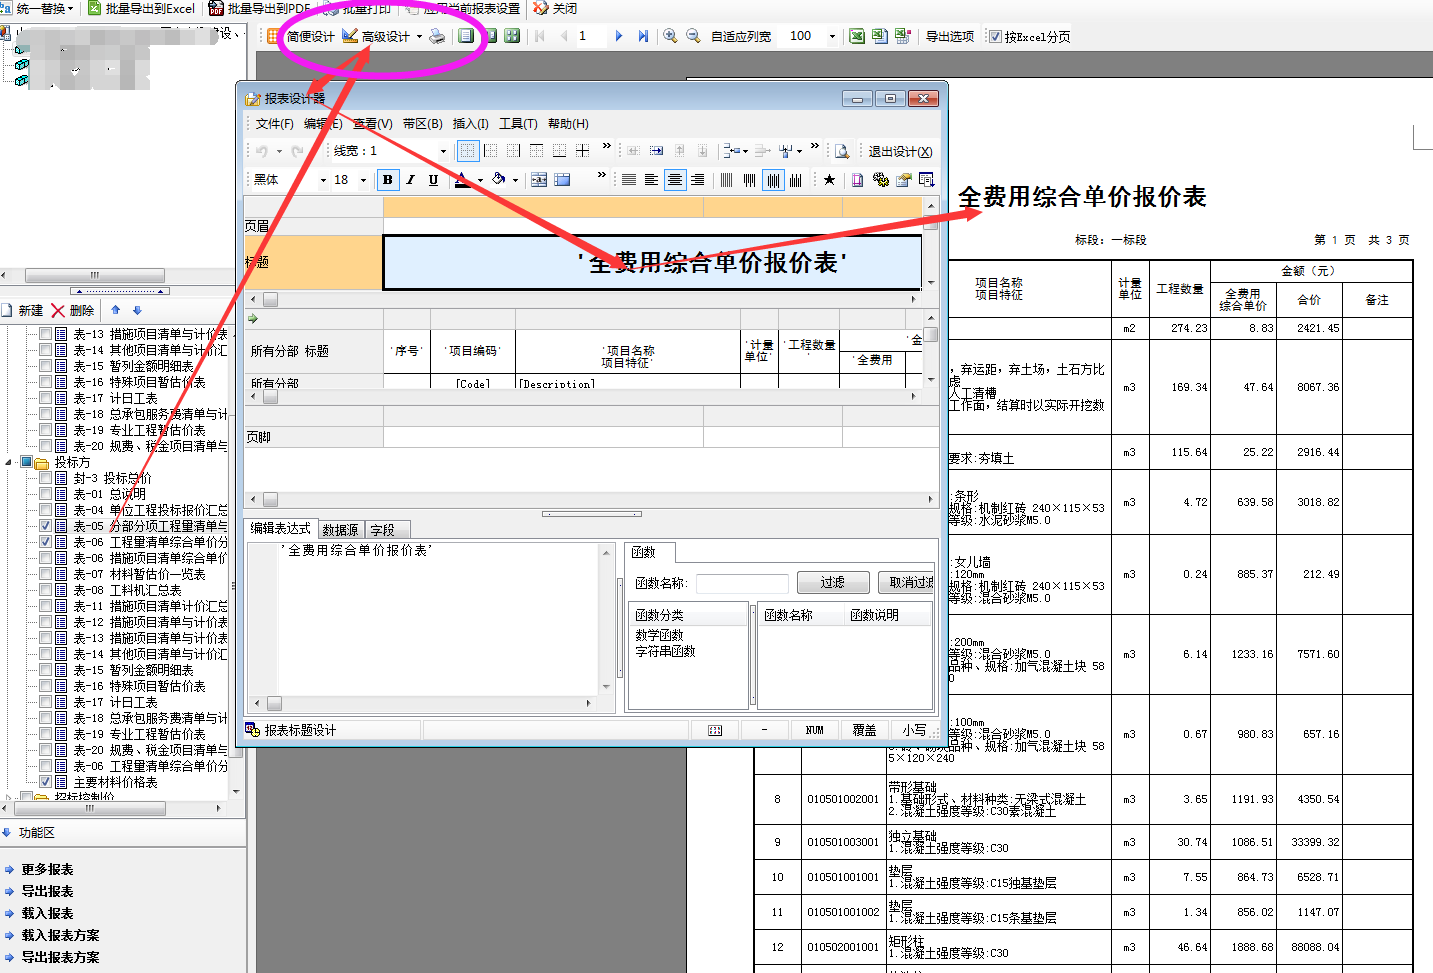Toggle underline formatting

coord(433,180)
